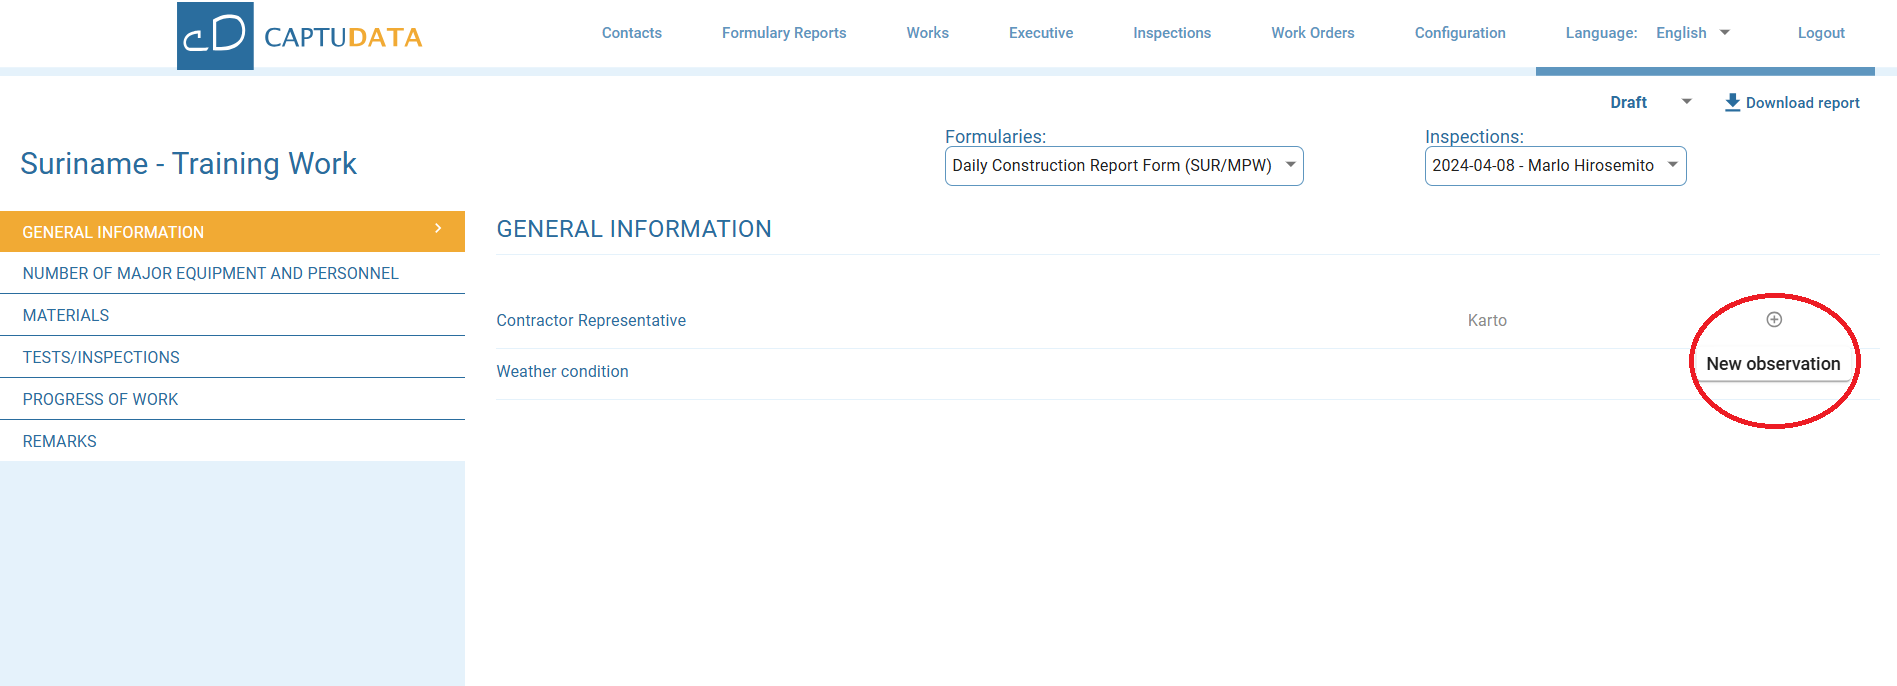Go to Formulary Reports
Image resolution: width=1897 pixels, height=686 pixels.
coord(783,33)
